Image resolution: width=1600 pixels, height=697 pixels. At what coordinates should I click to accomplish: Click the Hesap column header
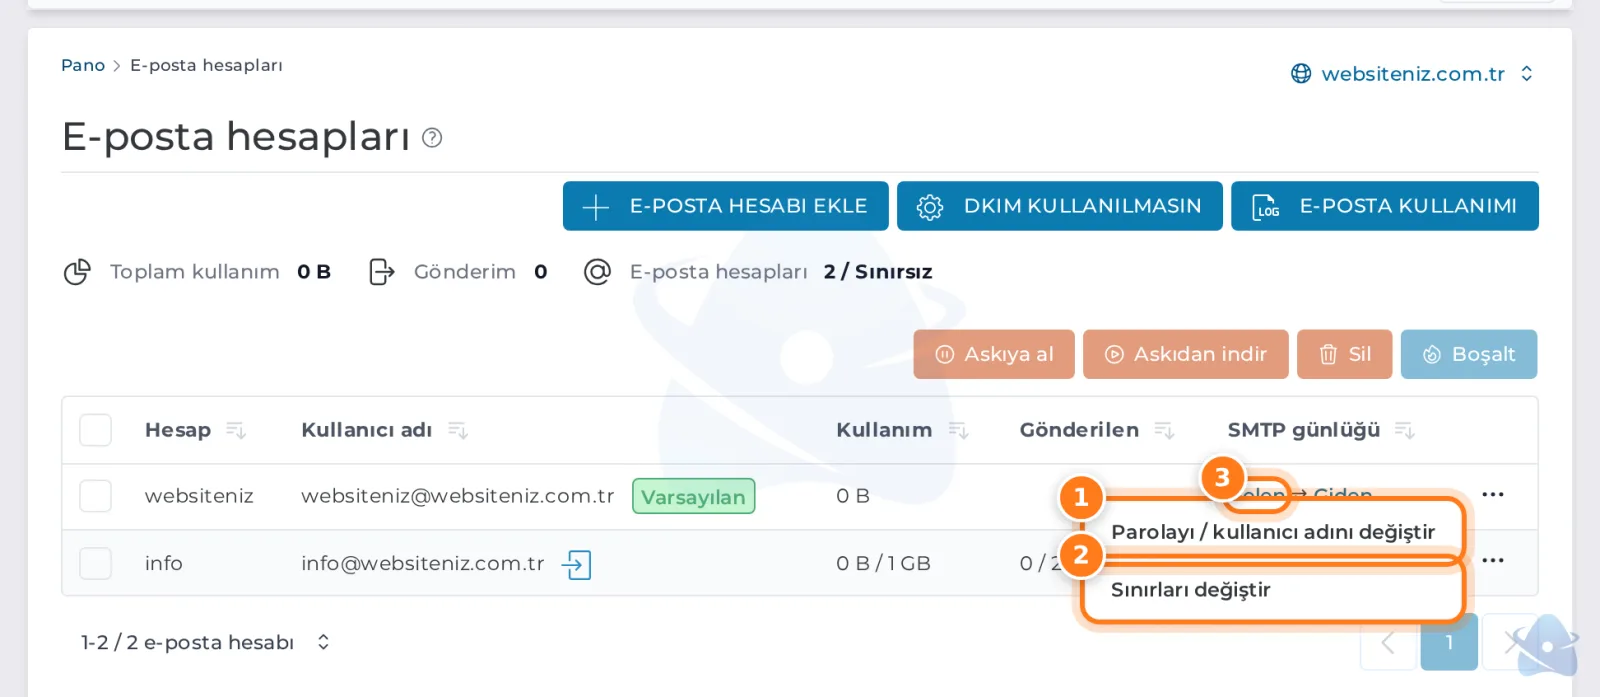click(x=178, y=430)
